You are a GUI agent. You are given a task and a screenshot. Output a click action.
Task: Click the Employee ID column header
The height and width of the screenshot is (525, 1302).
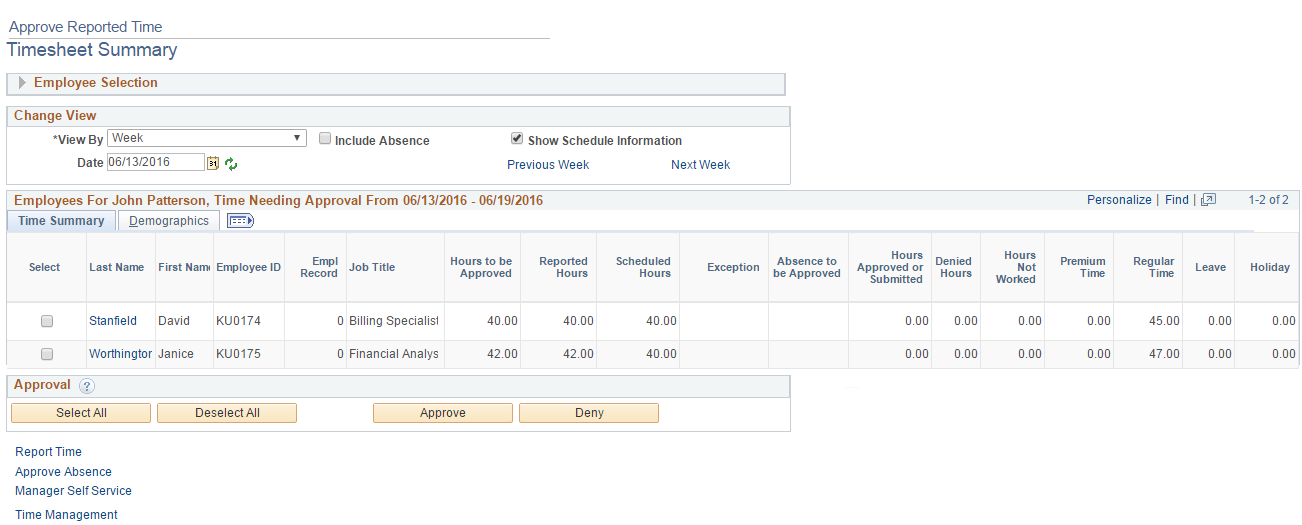(248, 267)
